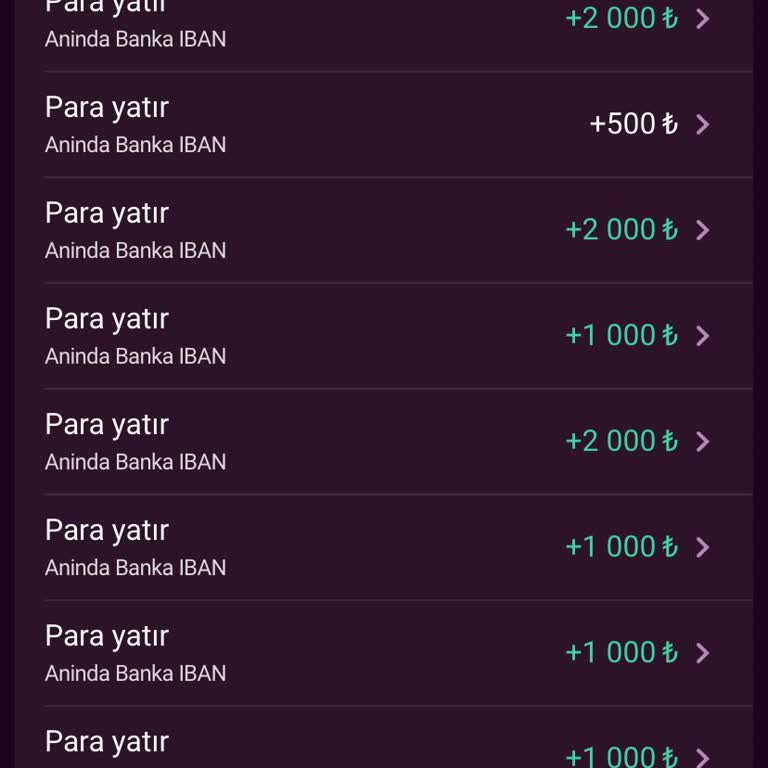Open the chevron next to the last +2 000 ₺ entry
This screenshot has height=768, width=768.
click(703, 441)
